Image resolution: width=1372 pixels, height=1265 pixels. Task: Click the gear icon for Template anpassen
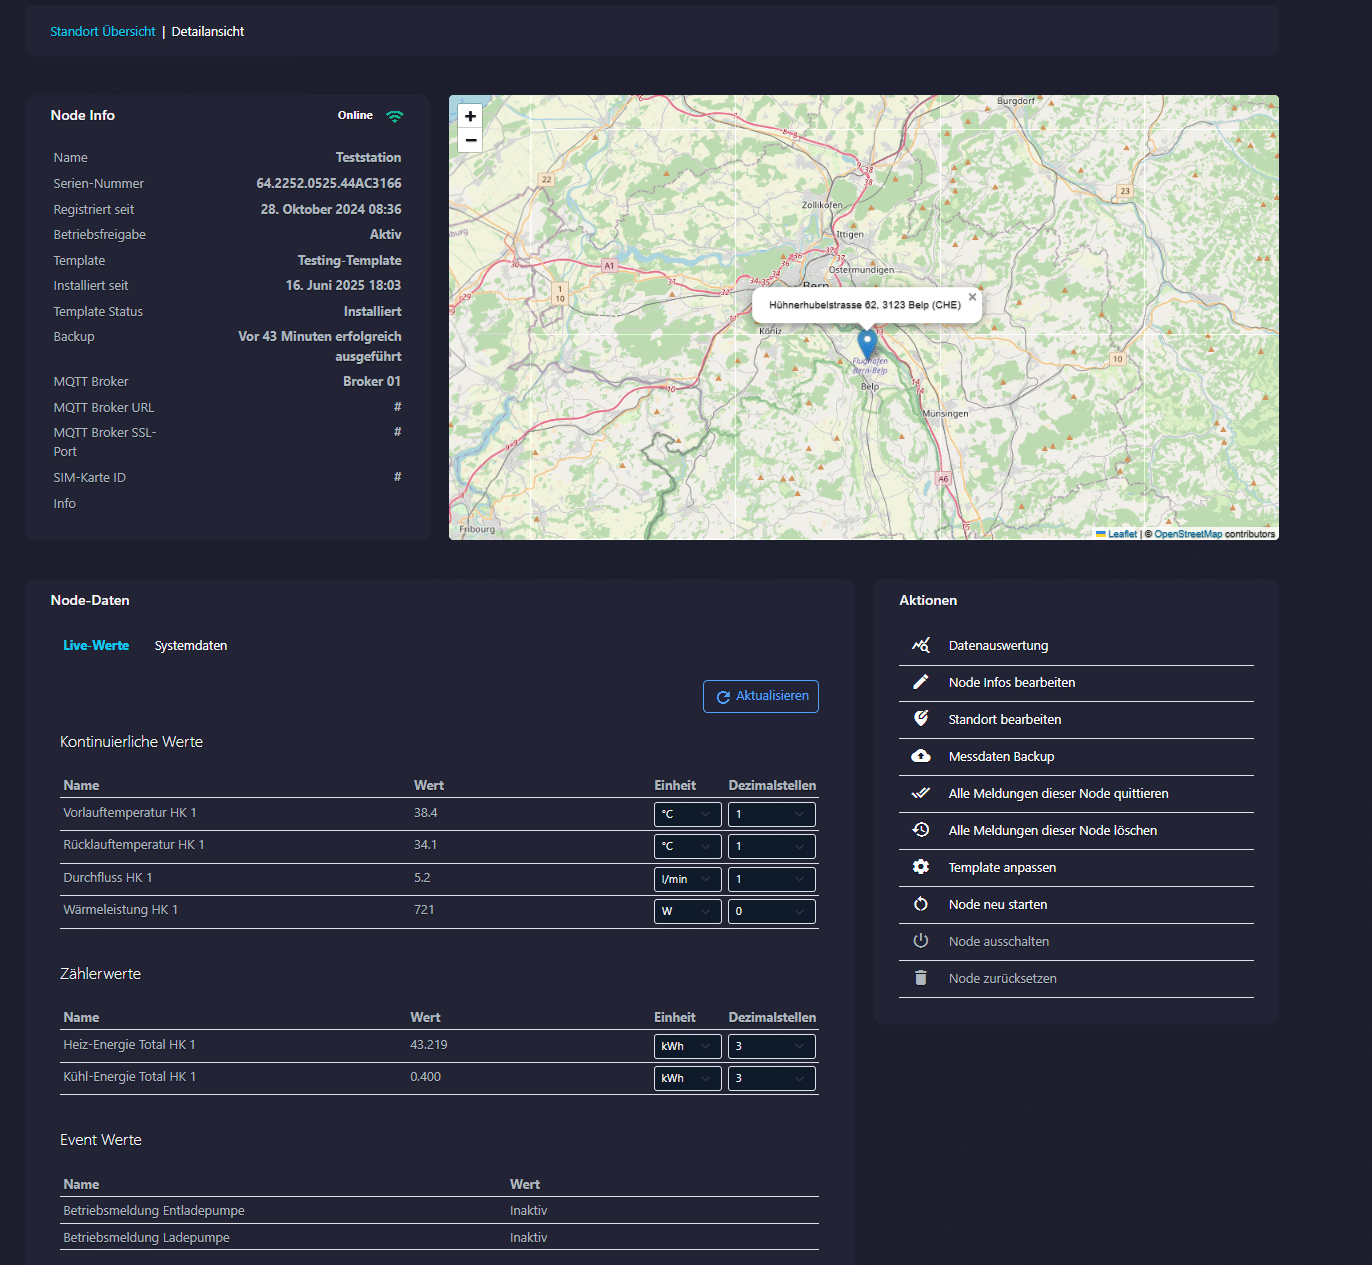(921, 867)
